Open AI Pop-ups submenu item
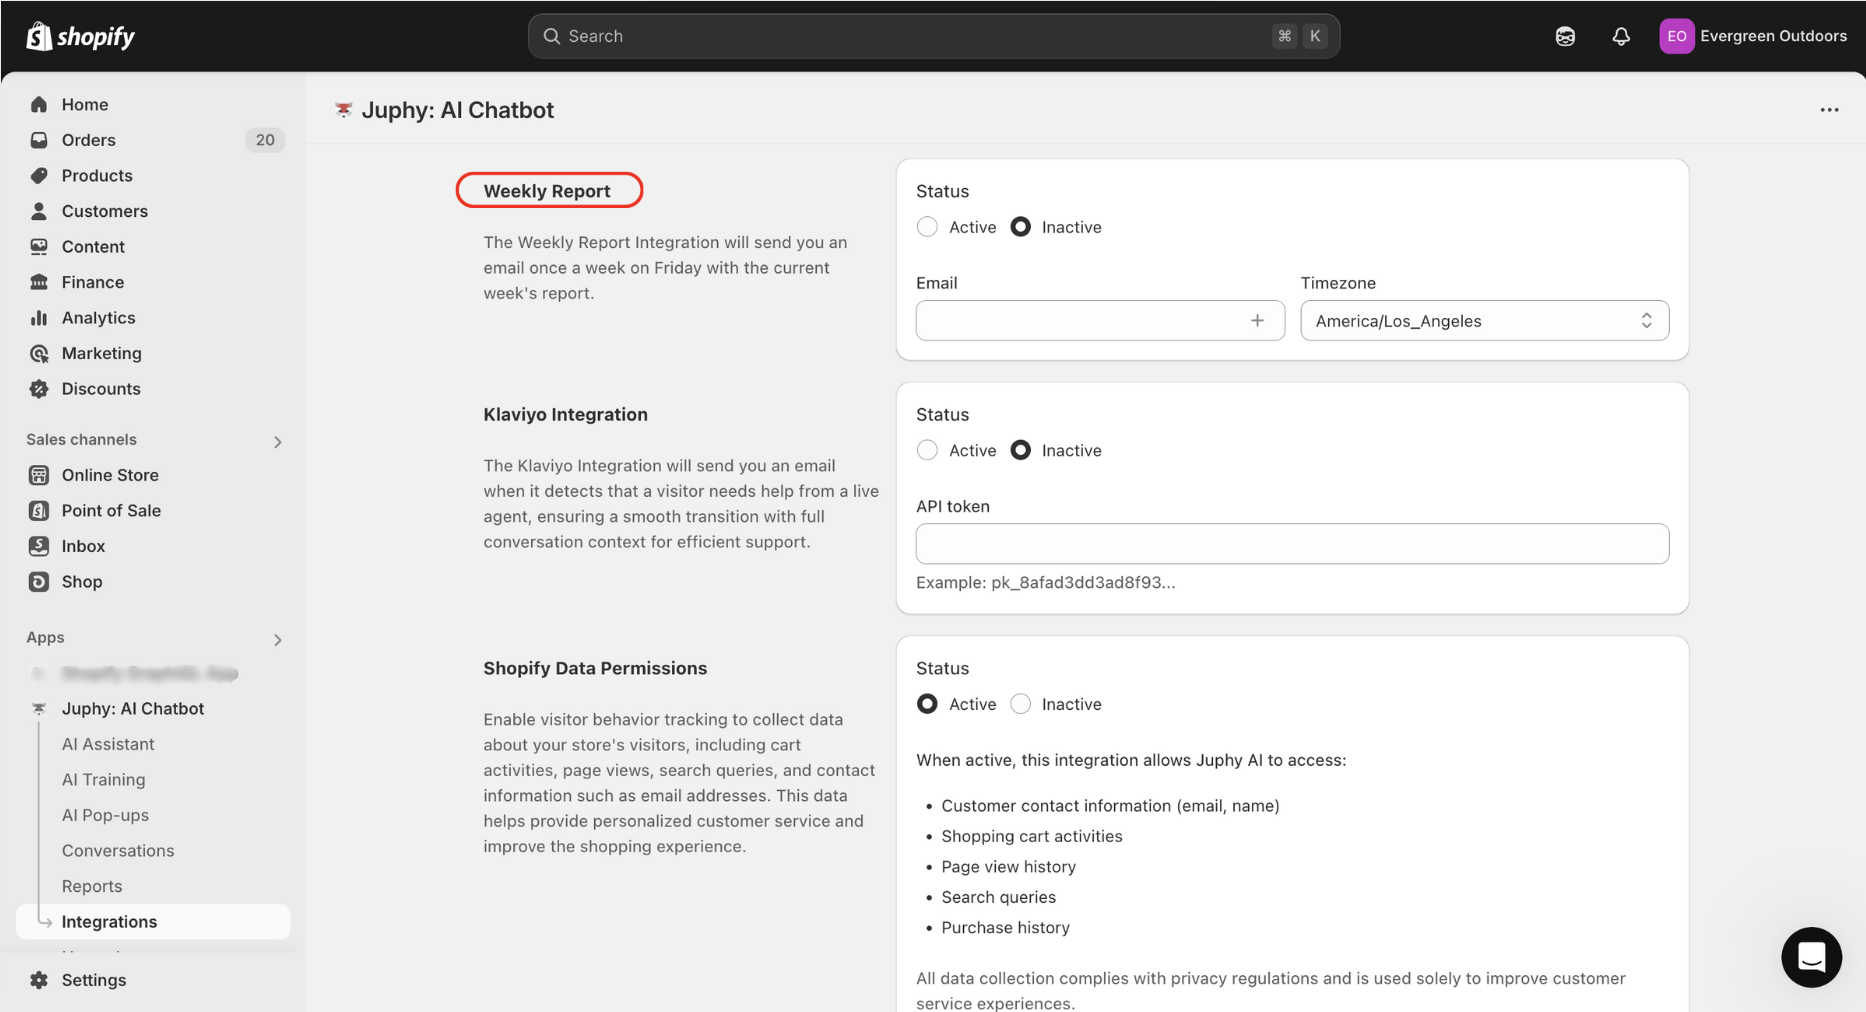 pos(105,815)
